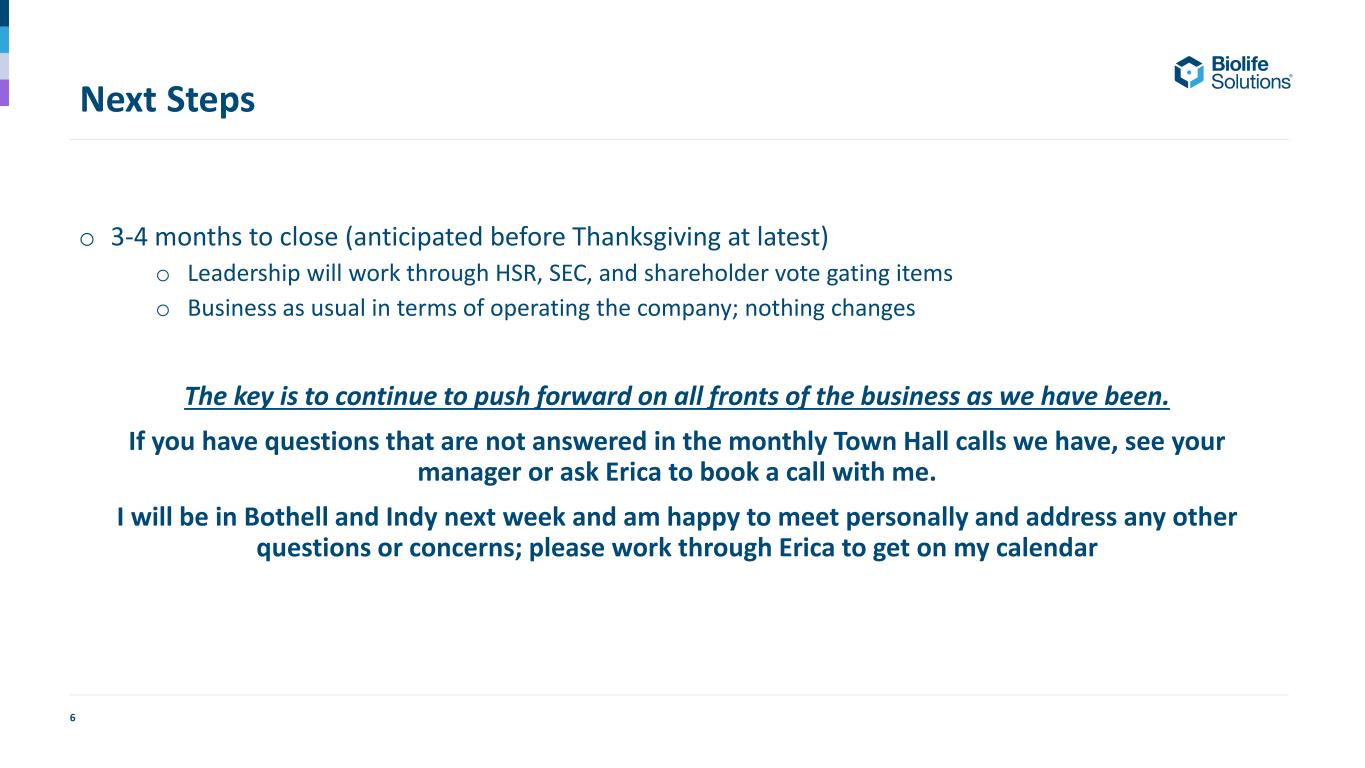Image resolution: width=1365 pixels, height=768 pixels.
Task: Click "work through Erica" calendar line
Action: (677, 549)
